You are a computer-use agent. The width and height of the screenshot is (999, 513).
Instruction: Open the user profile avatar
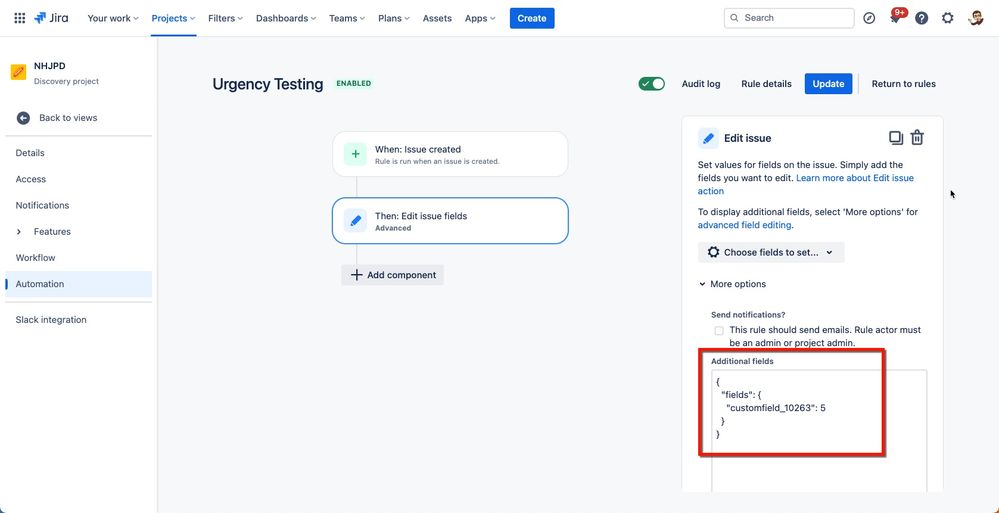(x=975, y=18)
